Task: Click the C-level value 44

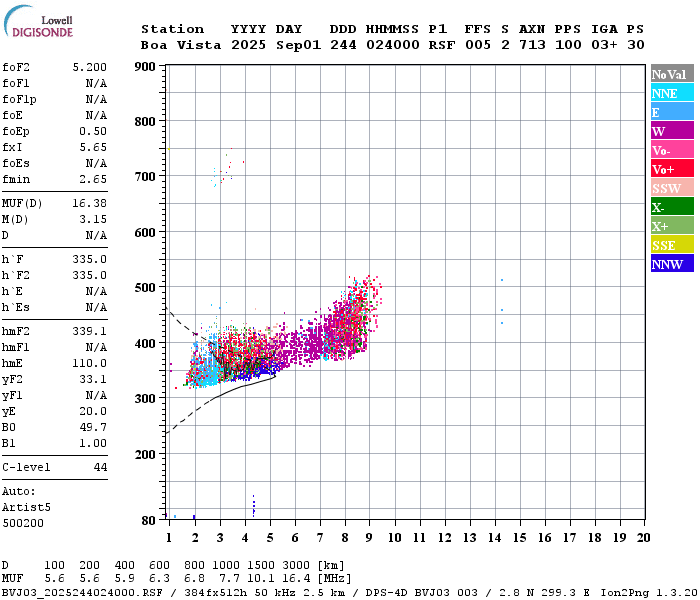Action: click(x=100, y=467)
